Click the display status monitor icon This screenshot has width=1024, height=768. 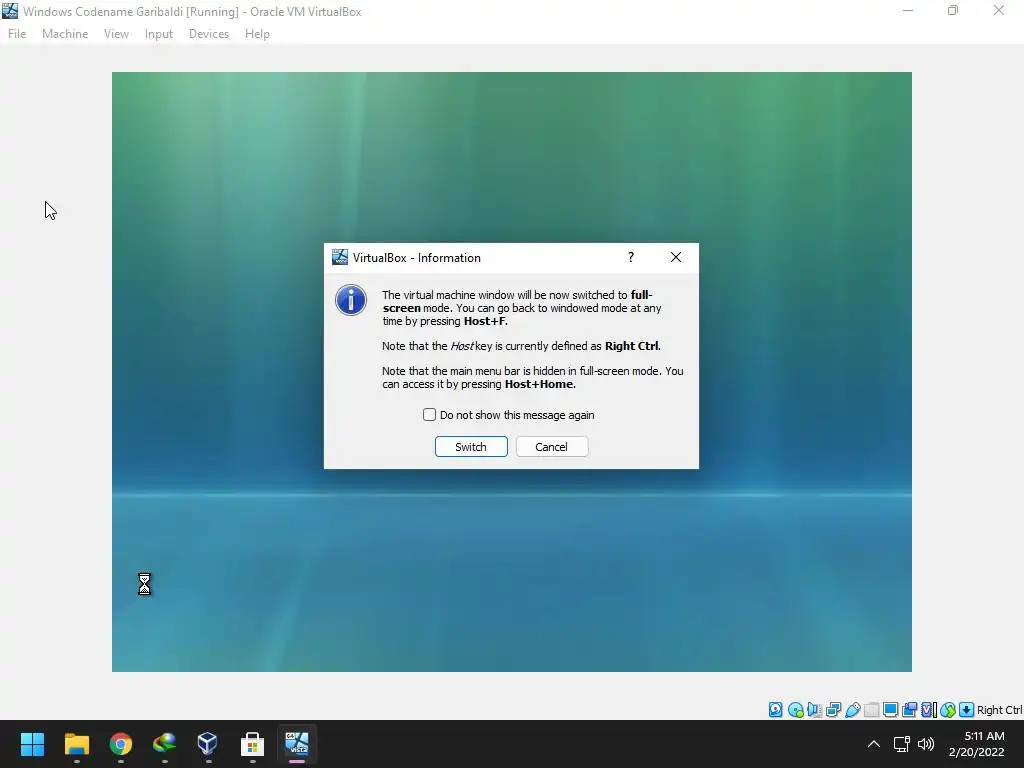pos(890,710)
